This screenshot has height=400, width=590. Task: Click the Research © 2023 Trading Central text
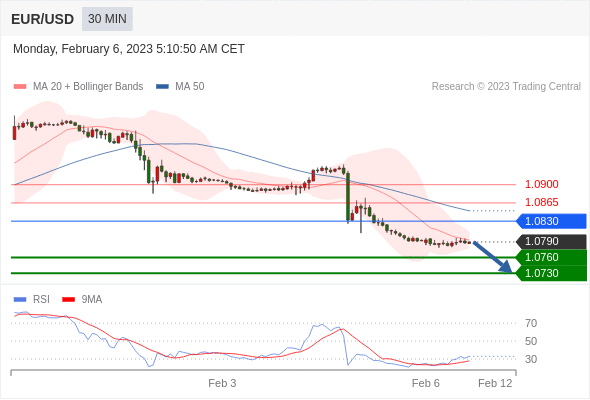point(506,87)
